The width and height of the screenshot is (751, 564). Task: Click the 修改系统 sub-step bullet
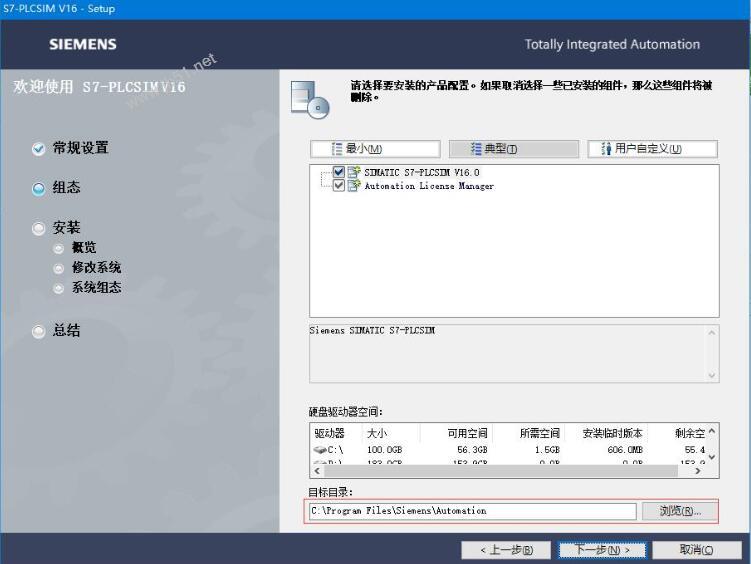click(58, 269)
